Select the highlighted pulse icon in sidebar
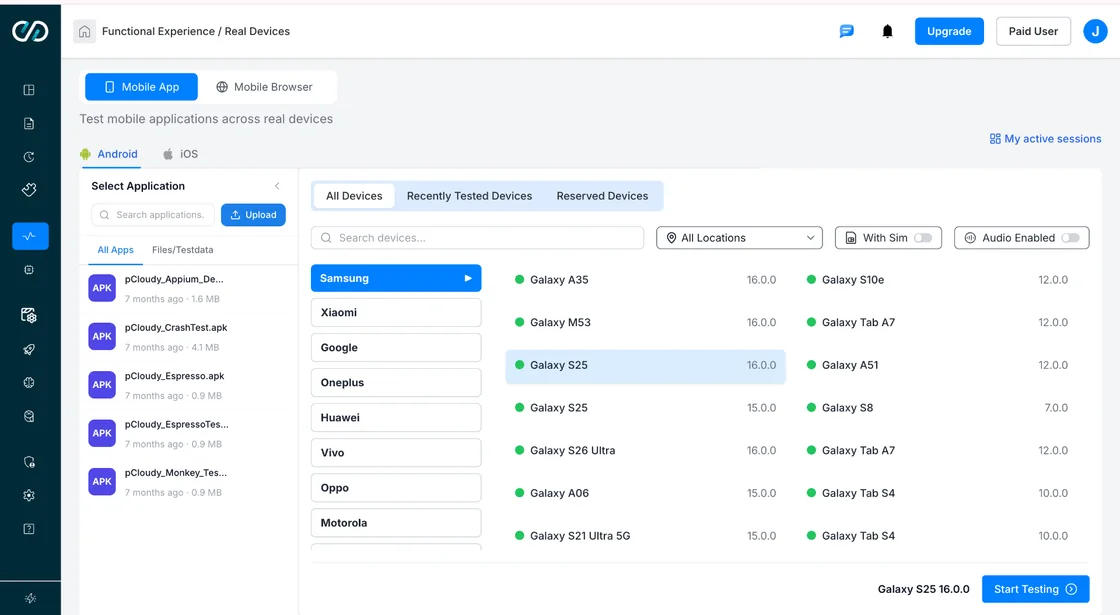 click(30, 236)
